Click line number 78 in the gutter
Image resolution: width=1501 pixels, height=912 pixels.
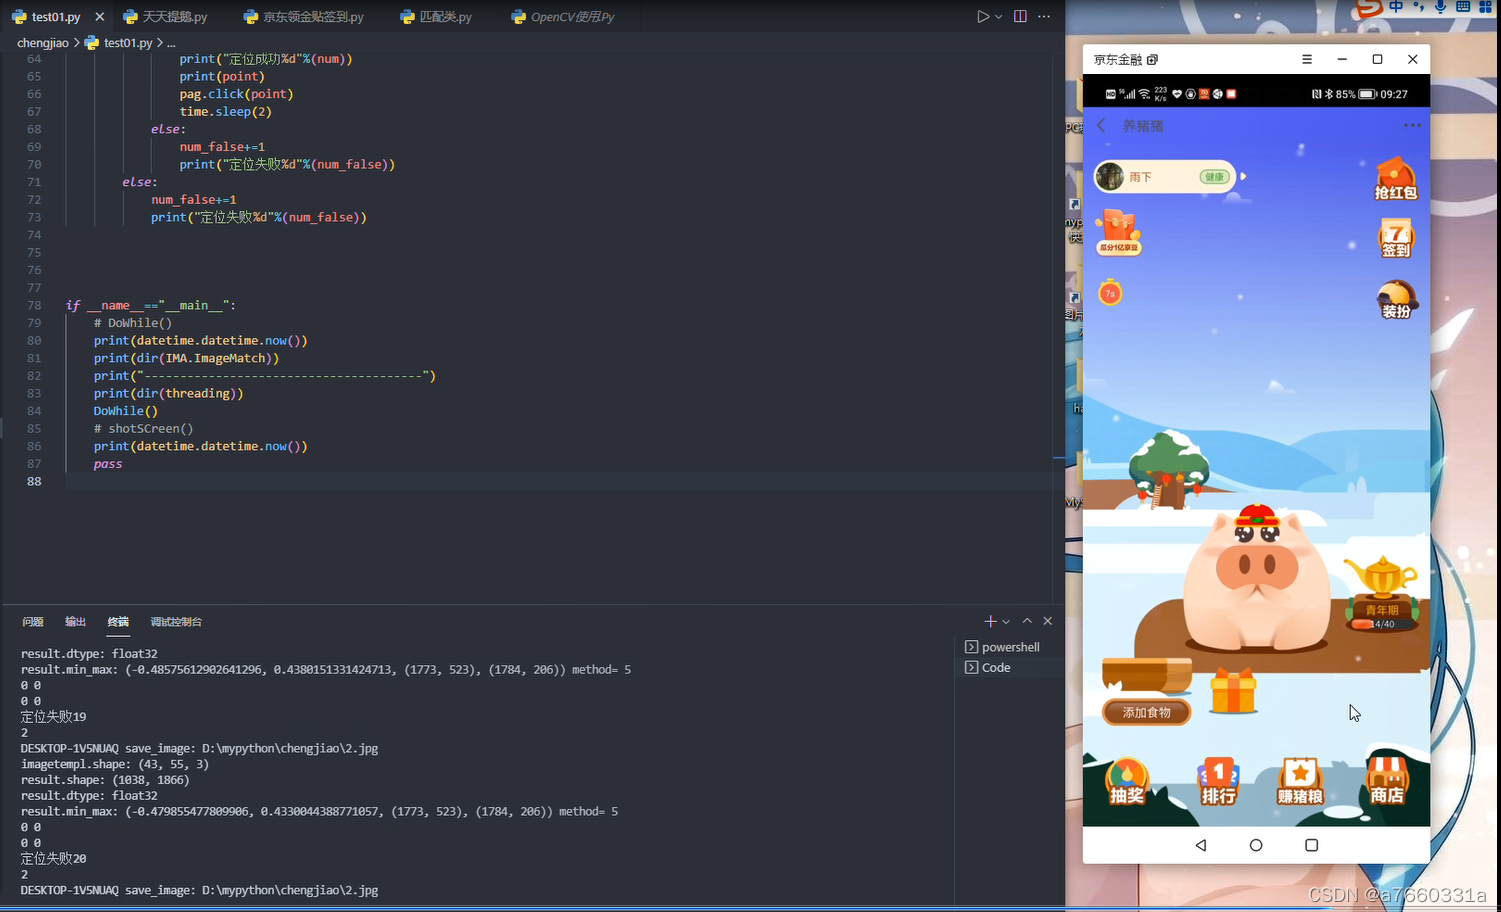coord(34,305)
